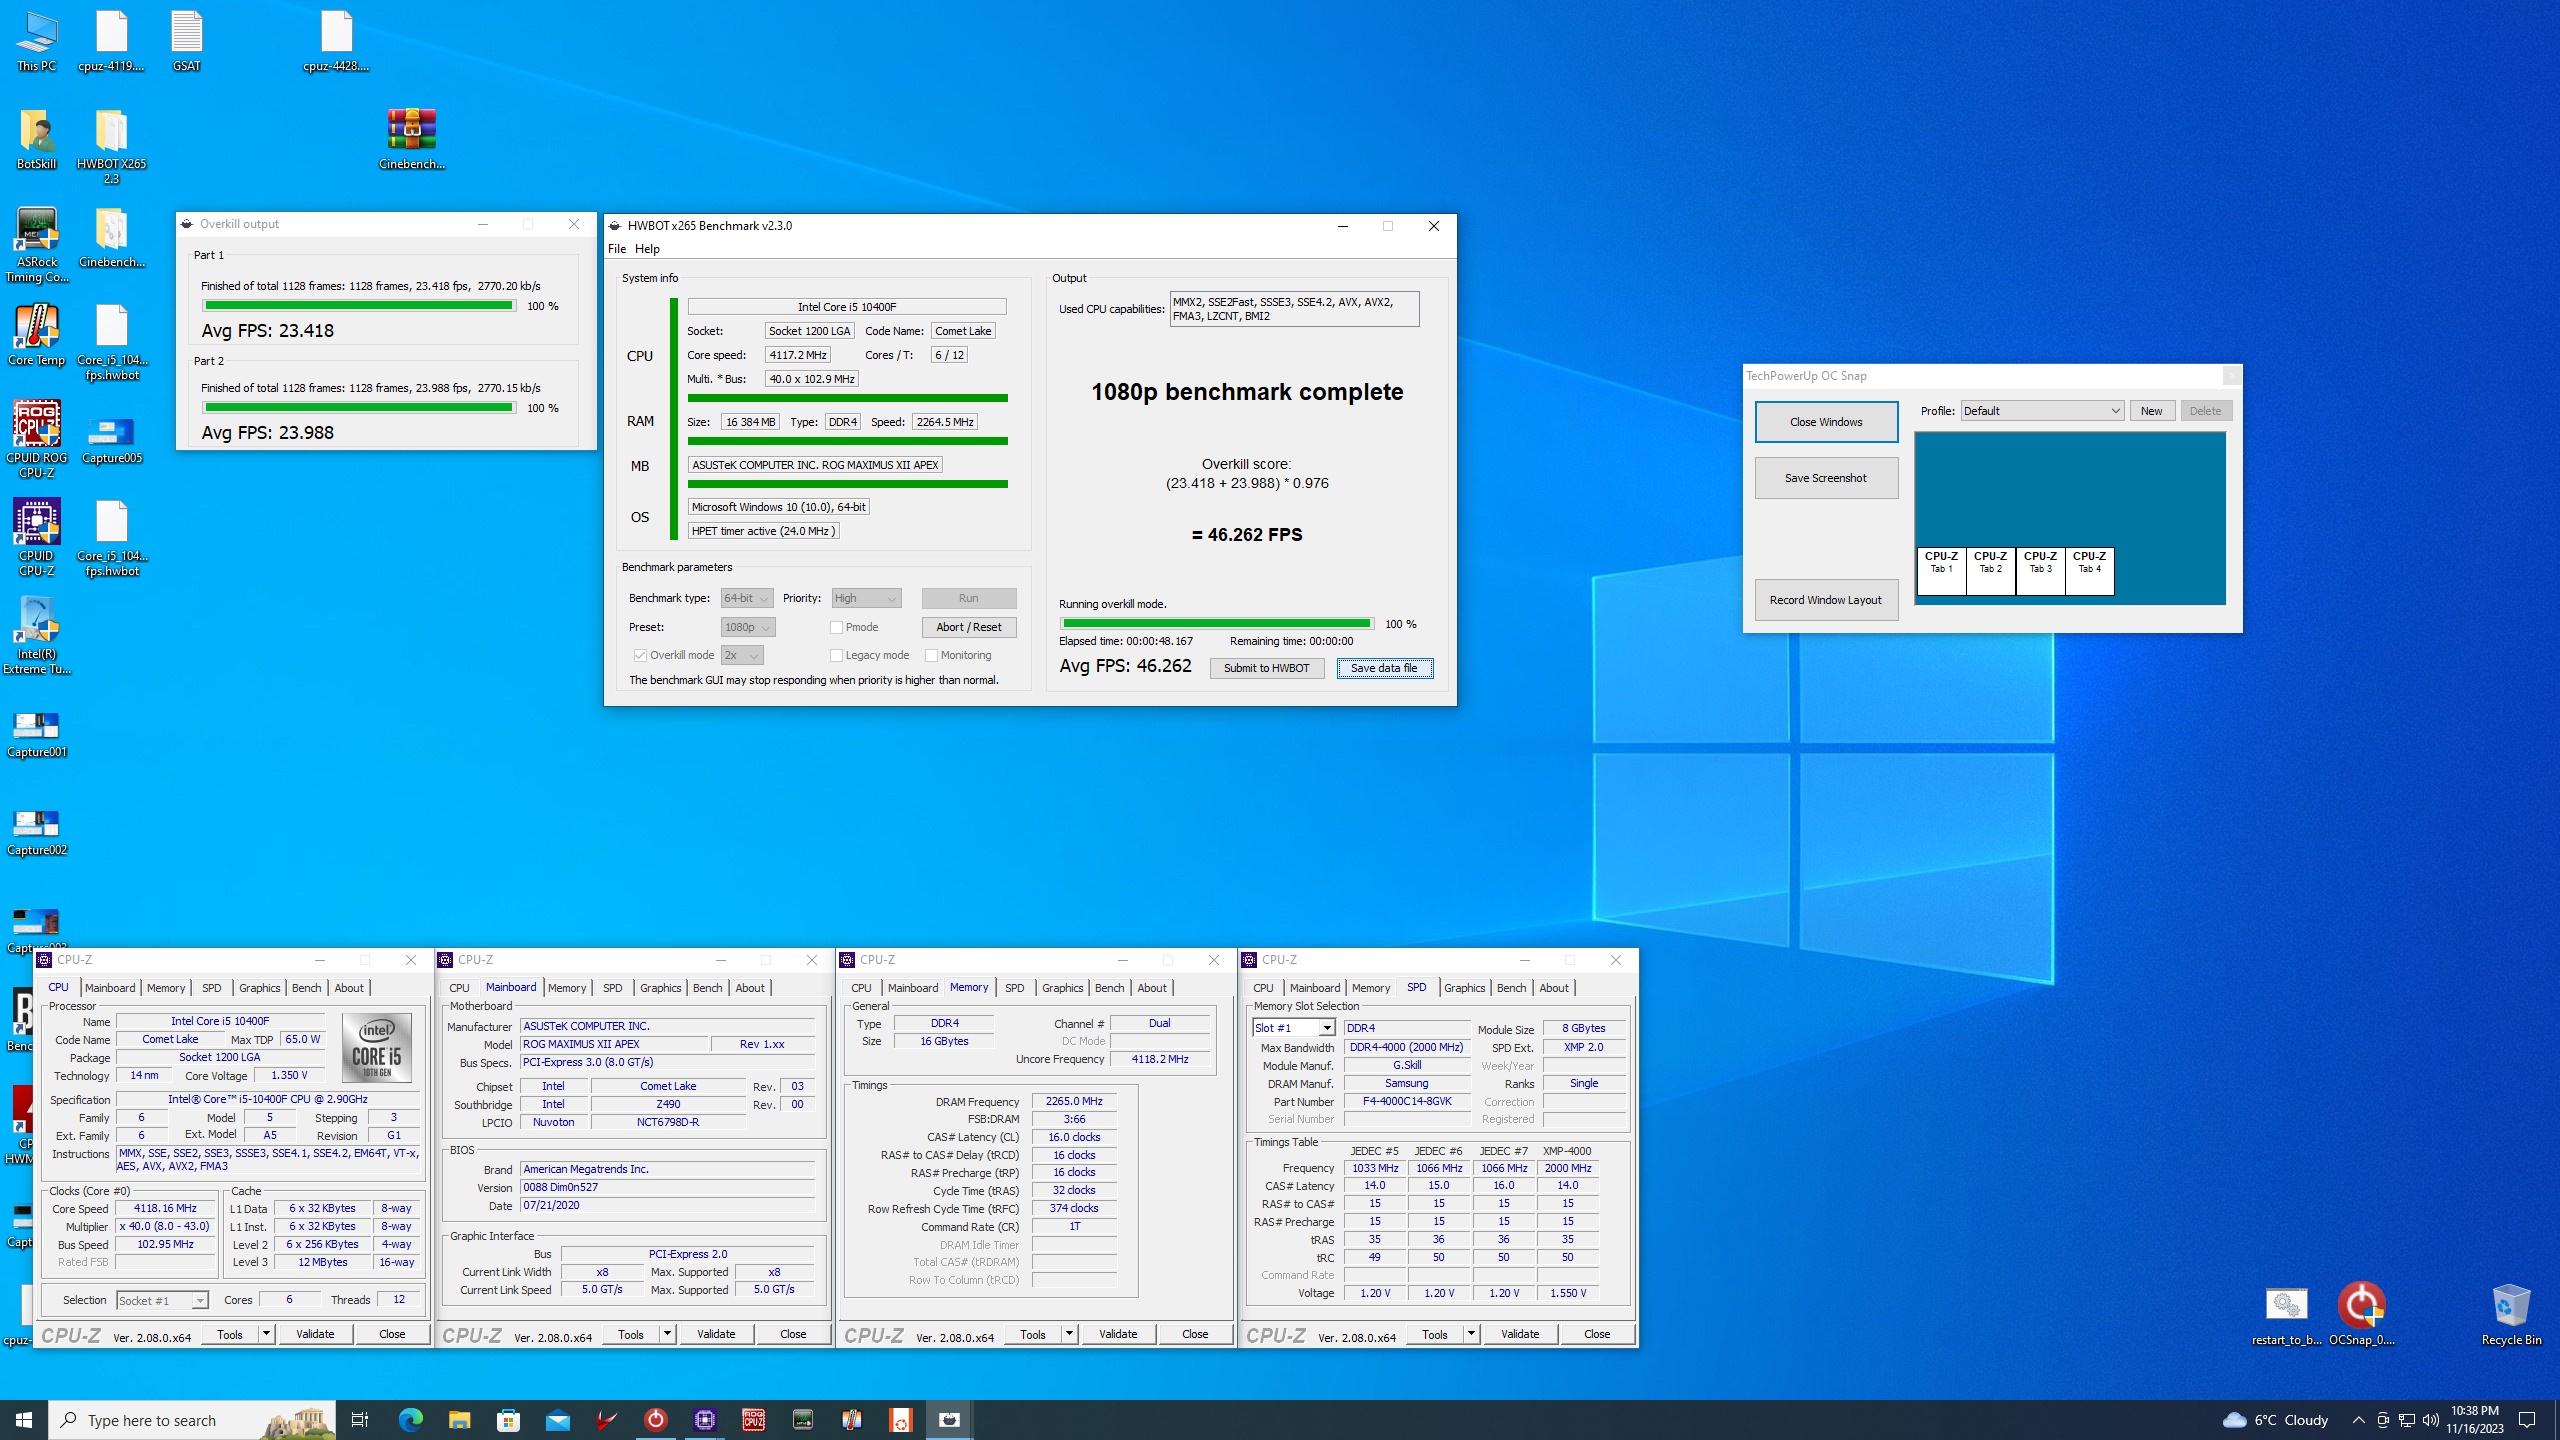Viewport: 2560px width, 1440px height.
Task: Open the OC Snap Profile Default dropdown
Action: click(x=2042, y=411)
